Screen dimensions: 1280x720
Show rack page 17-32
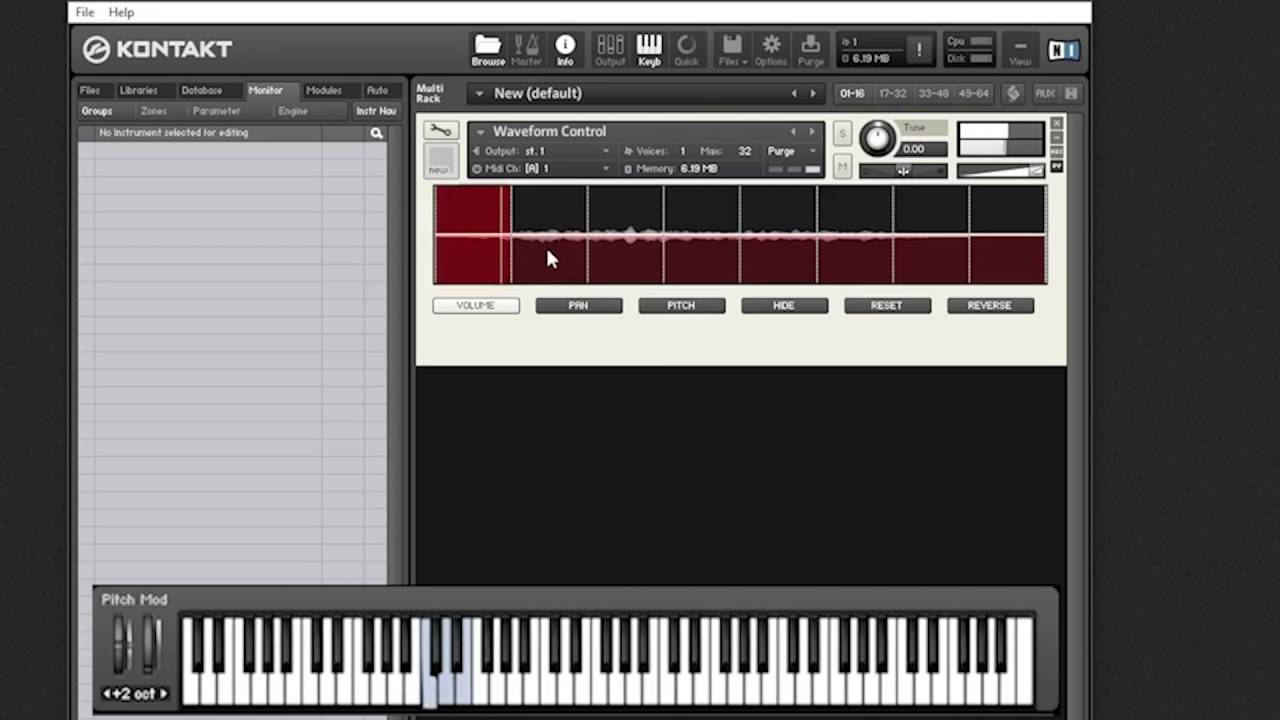pos(892,93)
